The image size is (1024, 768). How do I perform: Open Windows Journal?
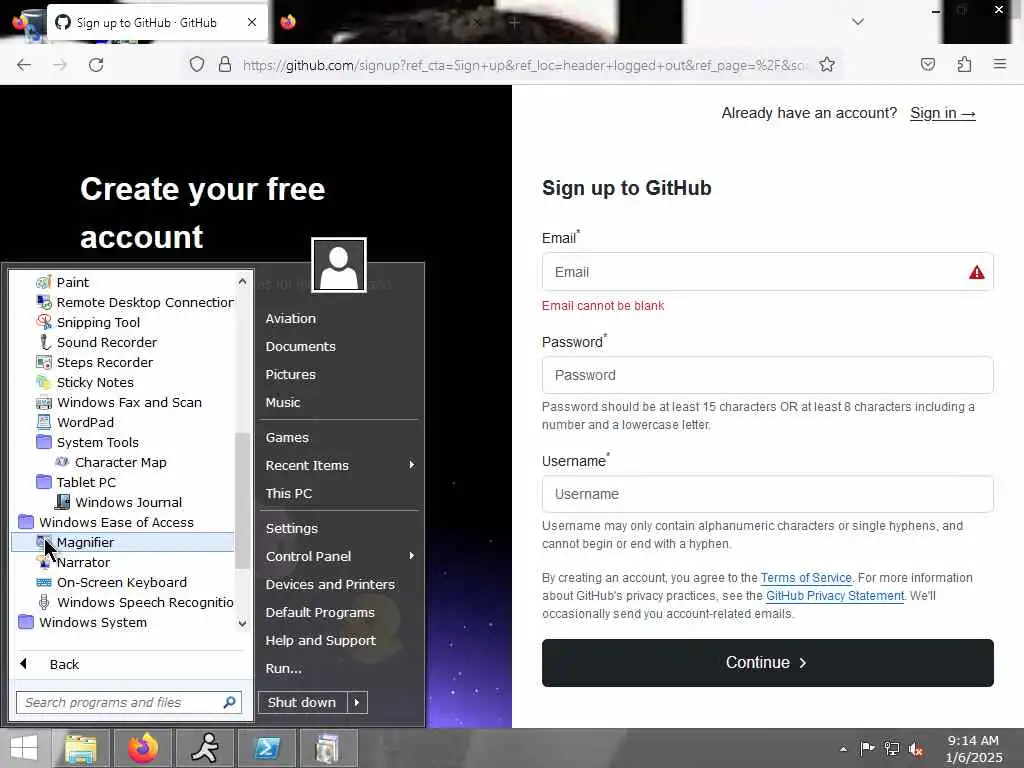coord(118,502)
